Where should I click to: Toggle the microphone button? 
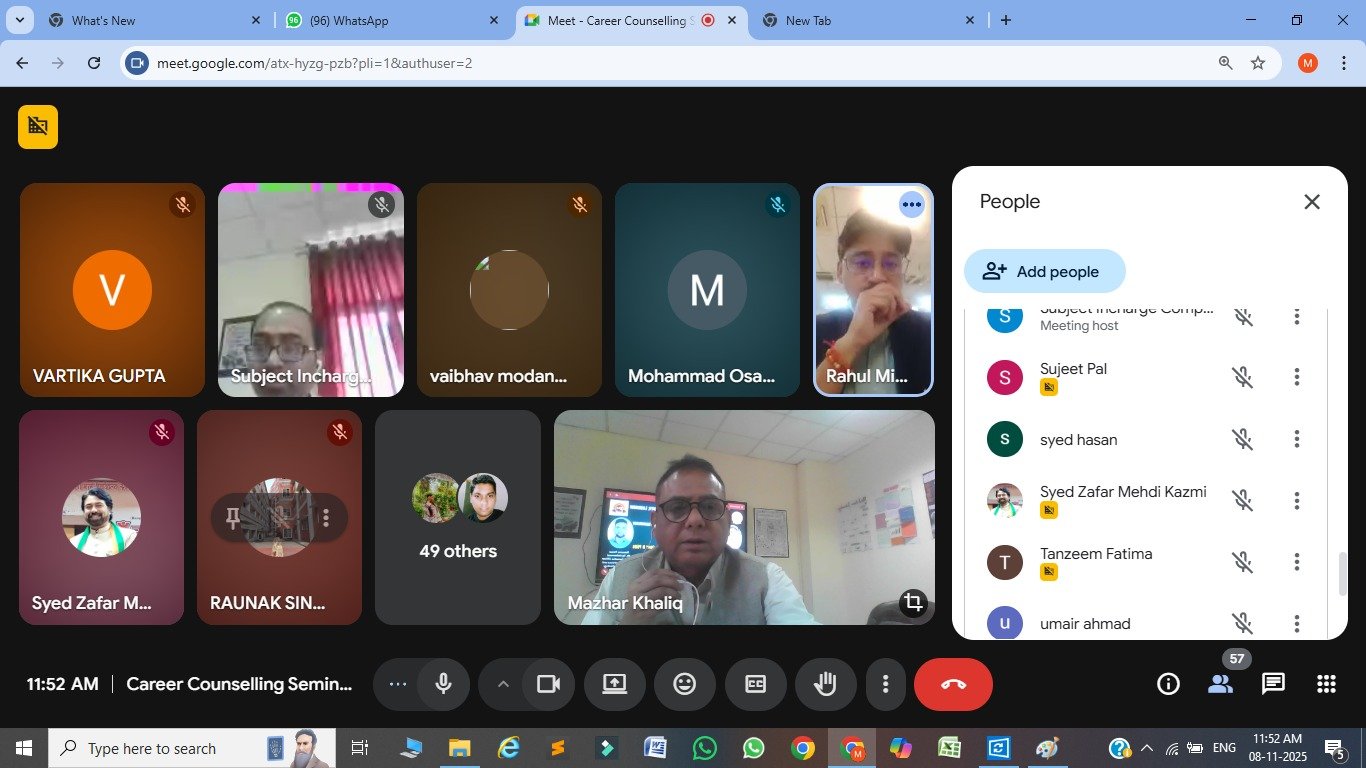444,684
